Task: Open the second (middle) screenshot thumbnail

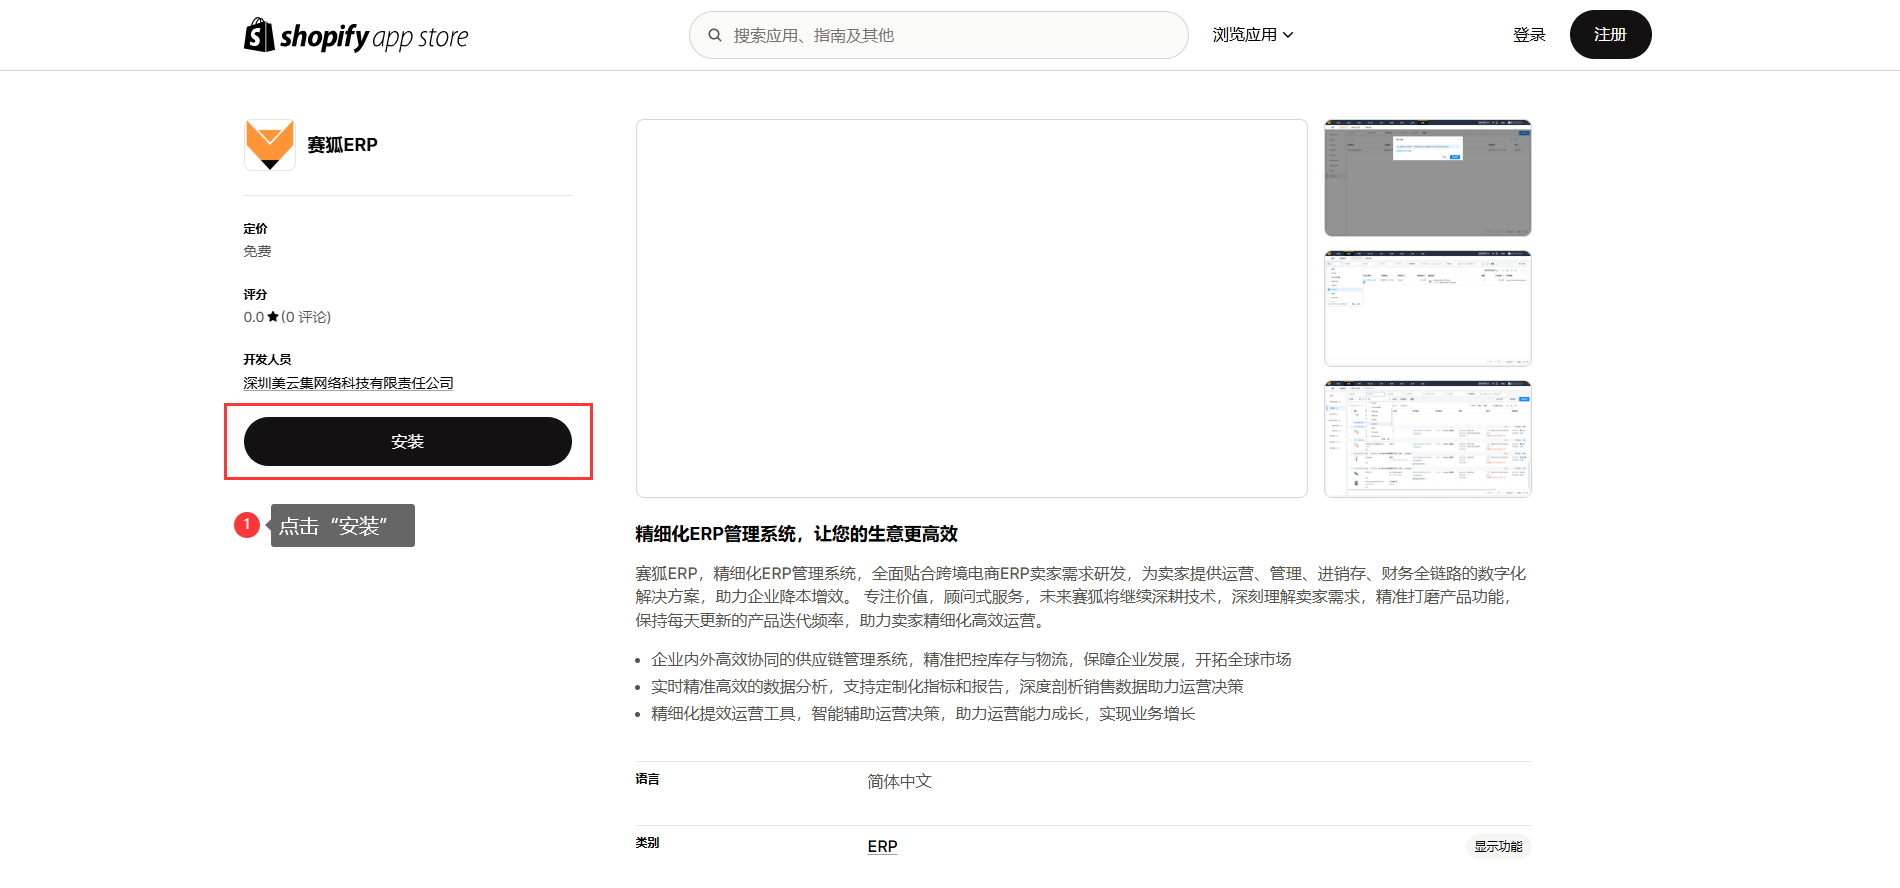Action: point(1427,308)
